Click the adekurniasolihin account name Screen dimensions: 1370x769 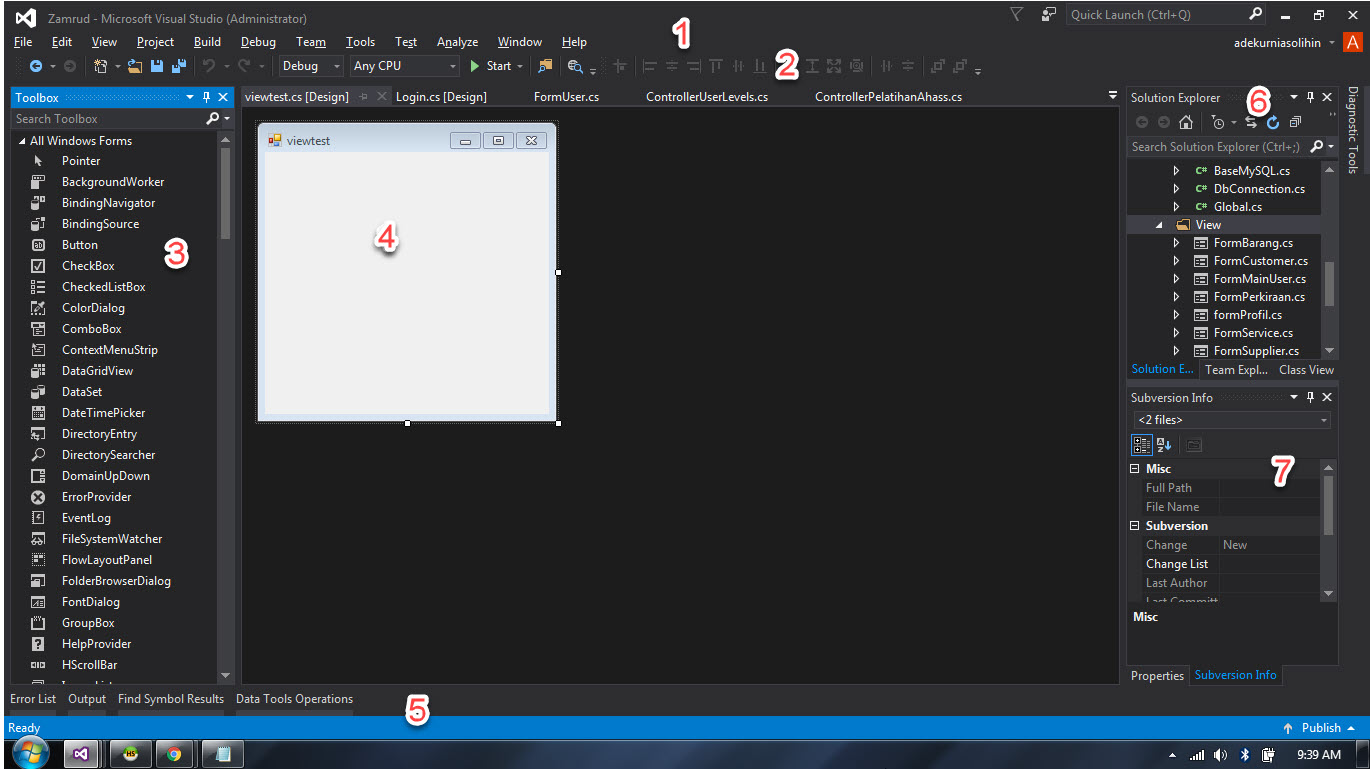click(x=1277, y=42)
